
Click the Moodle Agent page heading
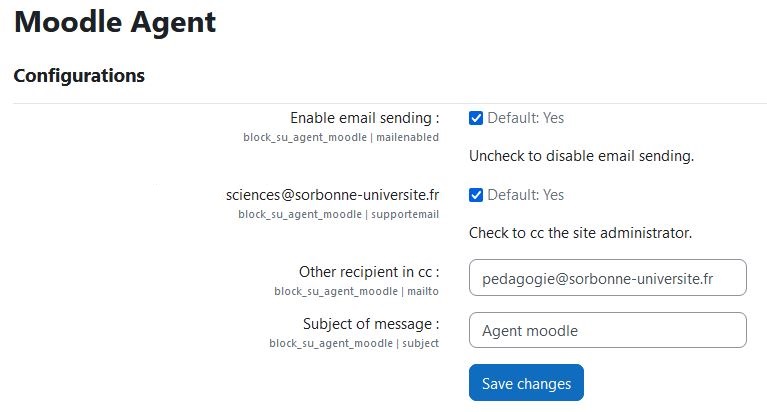pyautogui.click(x=115, y=22)
